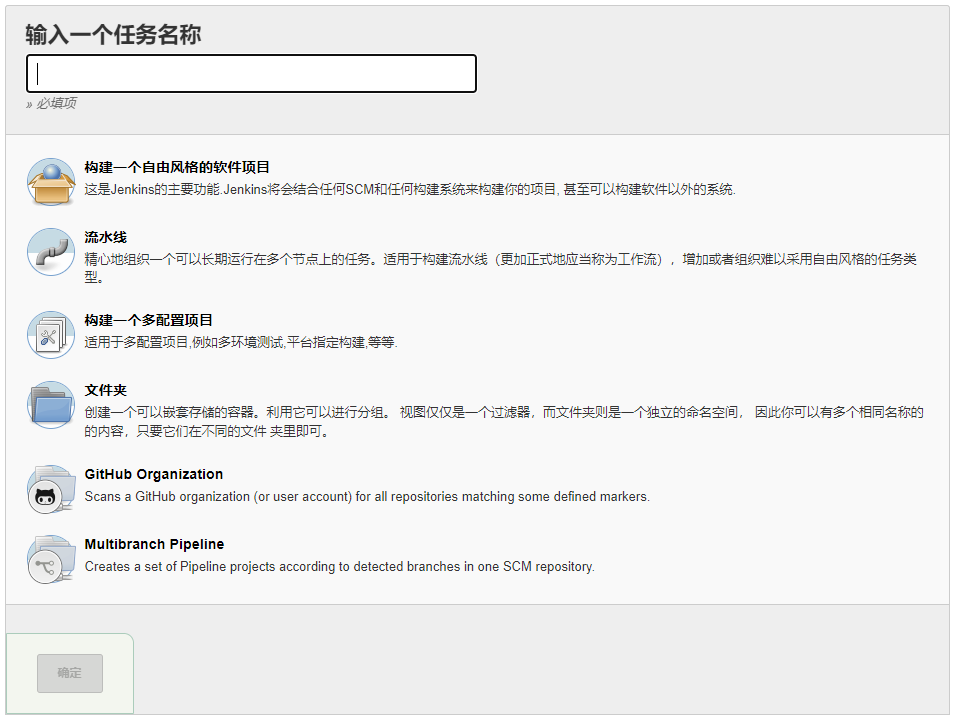Viewport: 954px width, 726px height.
Task: Click description 'Scans a GitHub organization'
Action: 367,497
